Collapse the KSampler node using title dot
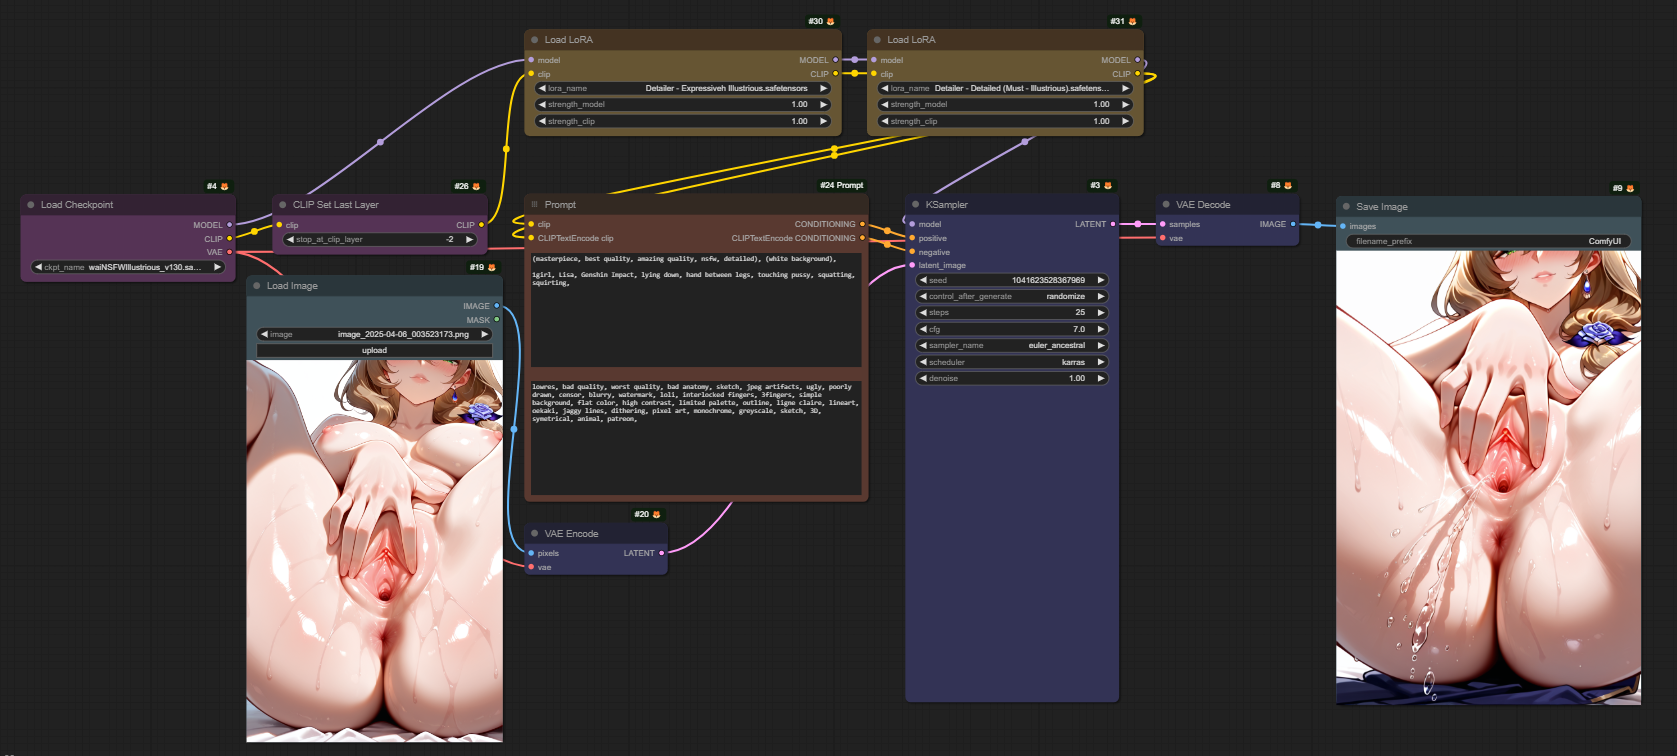The image size is (1677, 756). click(x=916, y=204)
